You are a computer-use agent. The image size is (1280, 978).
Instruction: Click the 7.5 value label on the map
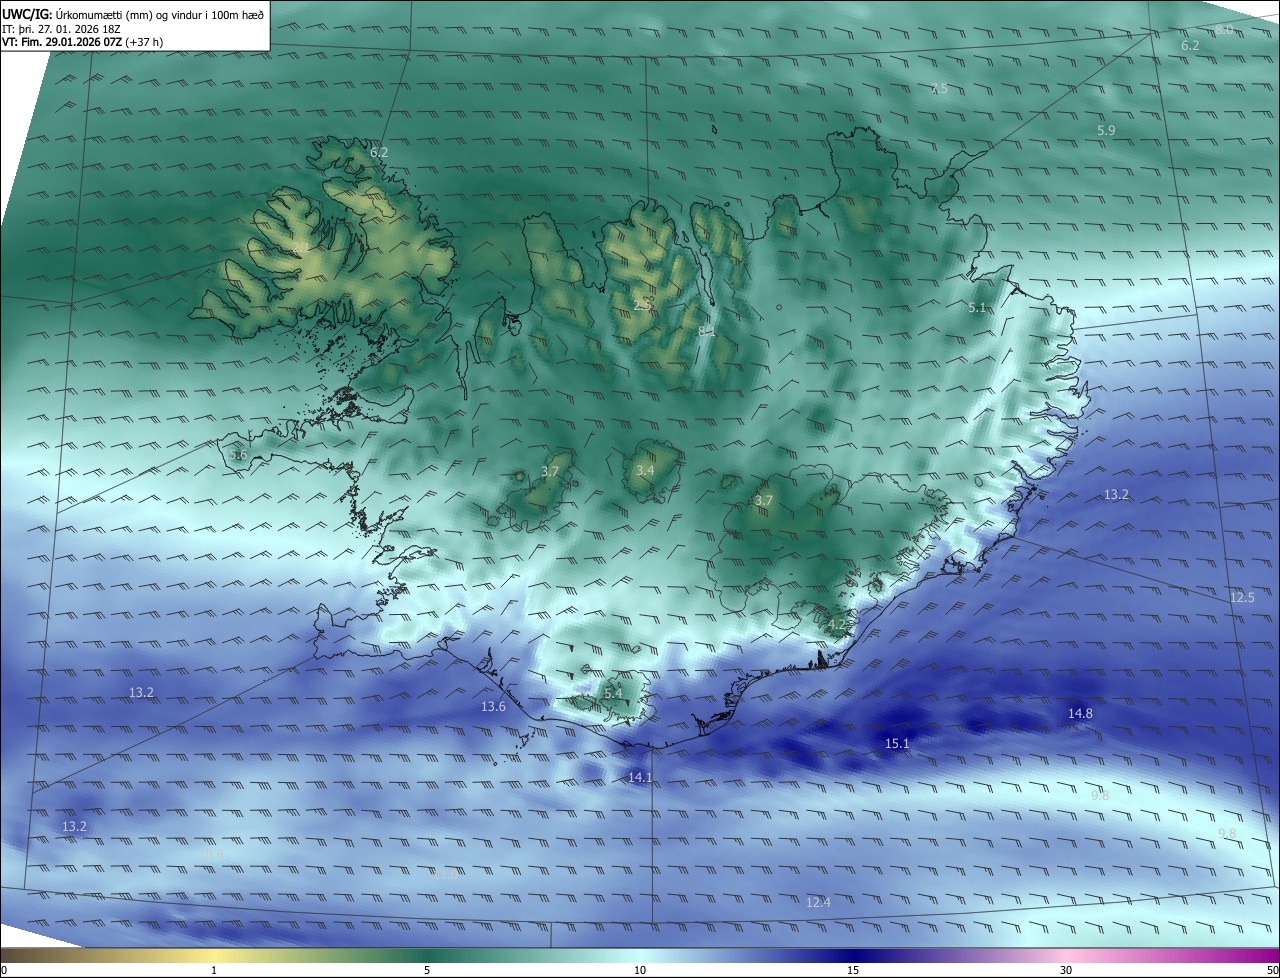(x=939, y=89)
